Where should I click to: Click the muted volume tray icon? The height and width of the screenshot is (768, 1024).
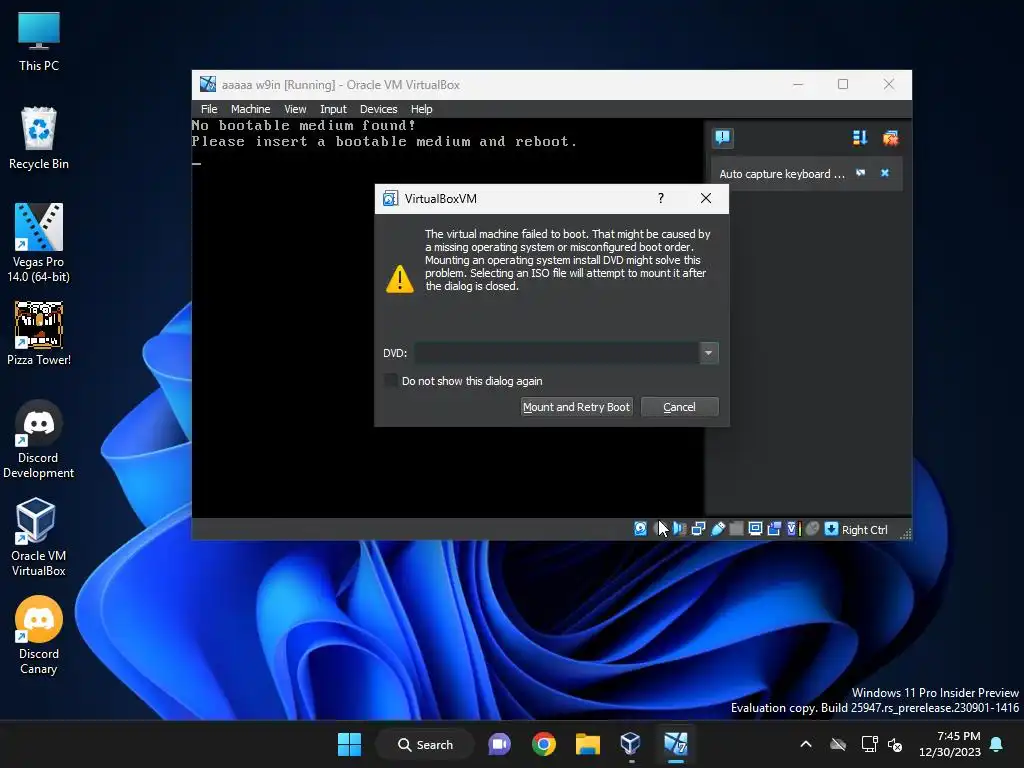coord(895,744)
